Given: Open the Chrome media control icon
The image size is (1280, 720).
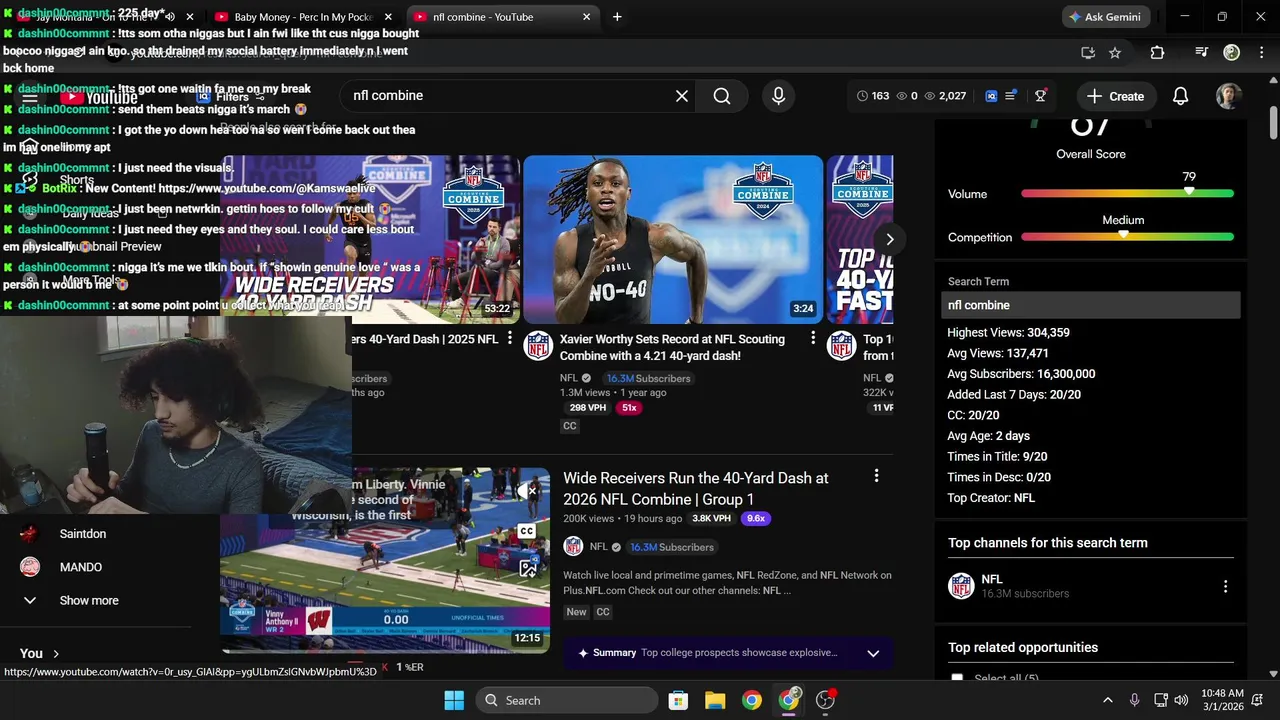Looking at the screenshot, I should 1202,53.
